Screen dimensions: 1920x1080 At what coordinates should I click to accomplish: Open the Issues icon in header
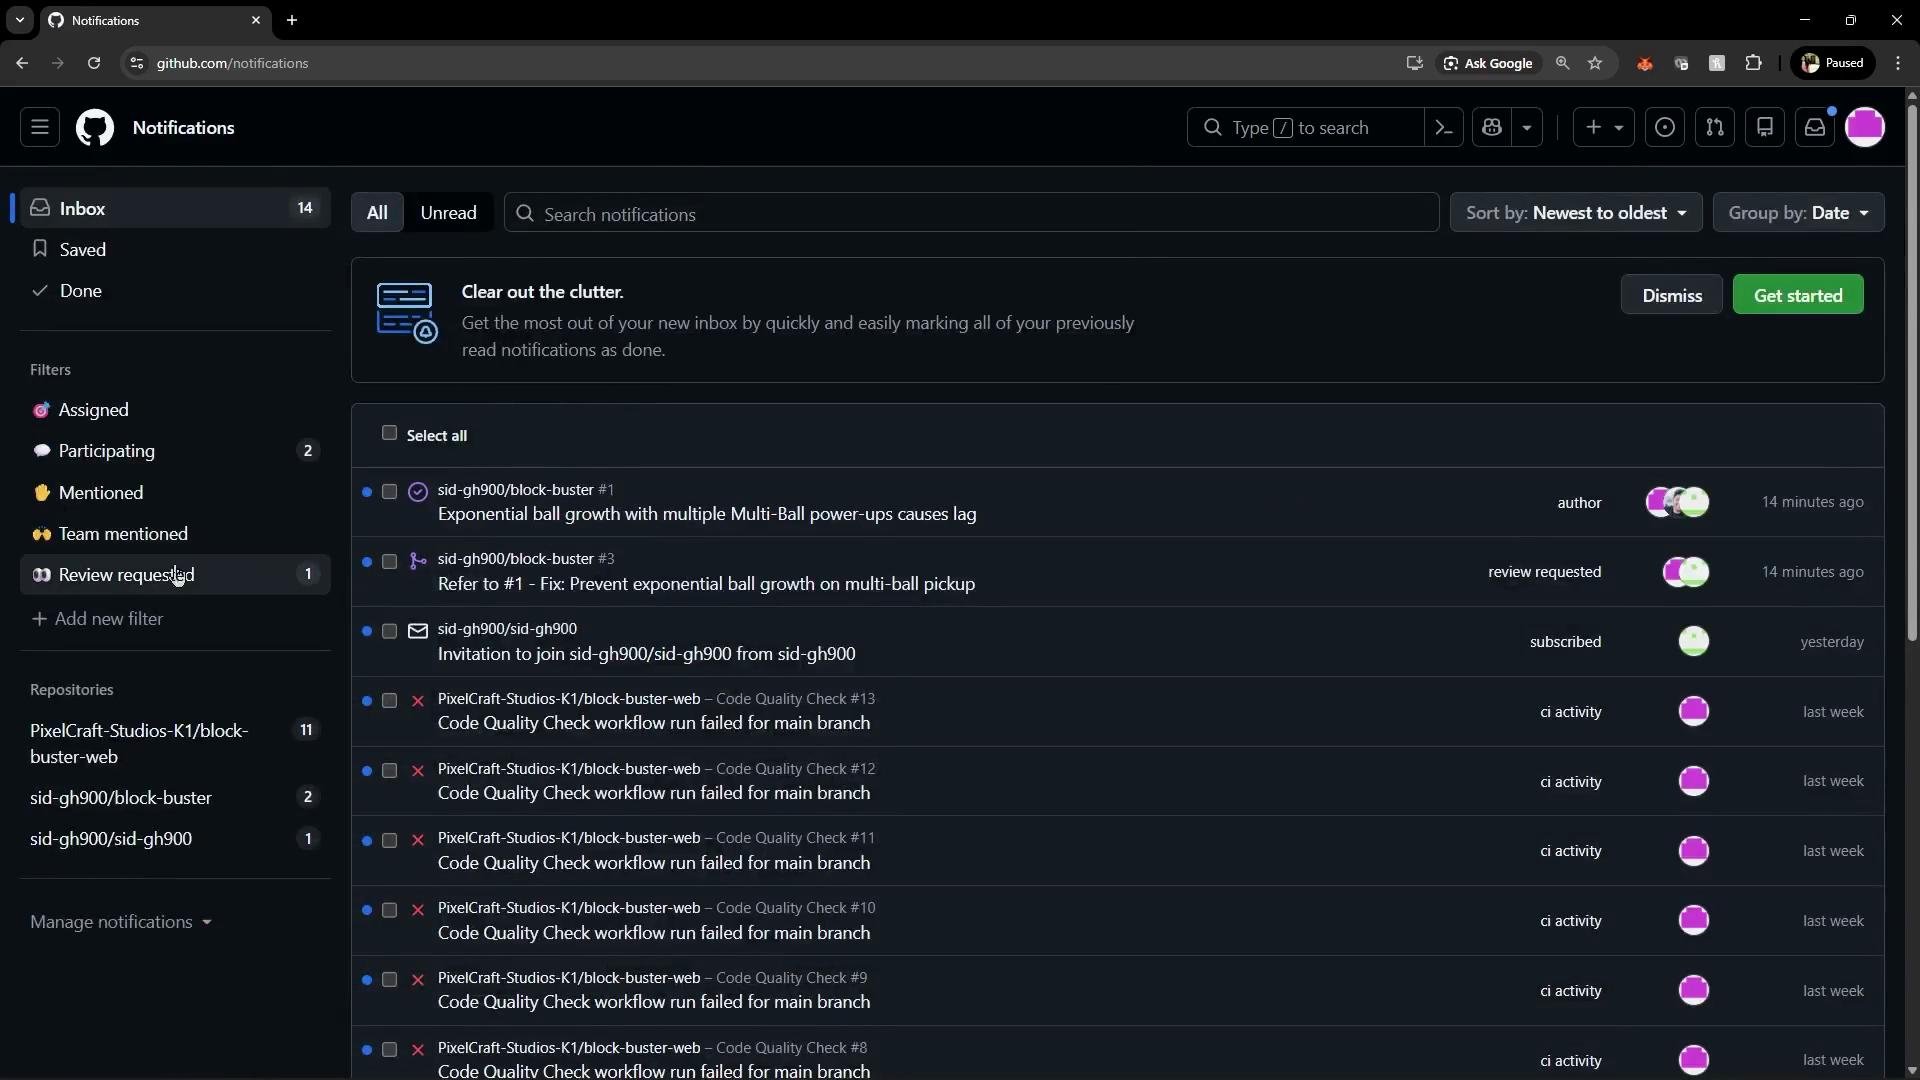[1665, 128]
